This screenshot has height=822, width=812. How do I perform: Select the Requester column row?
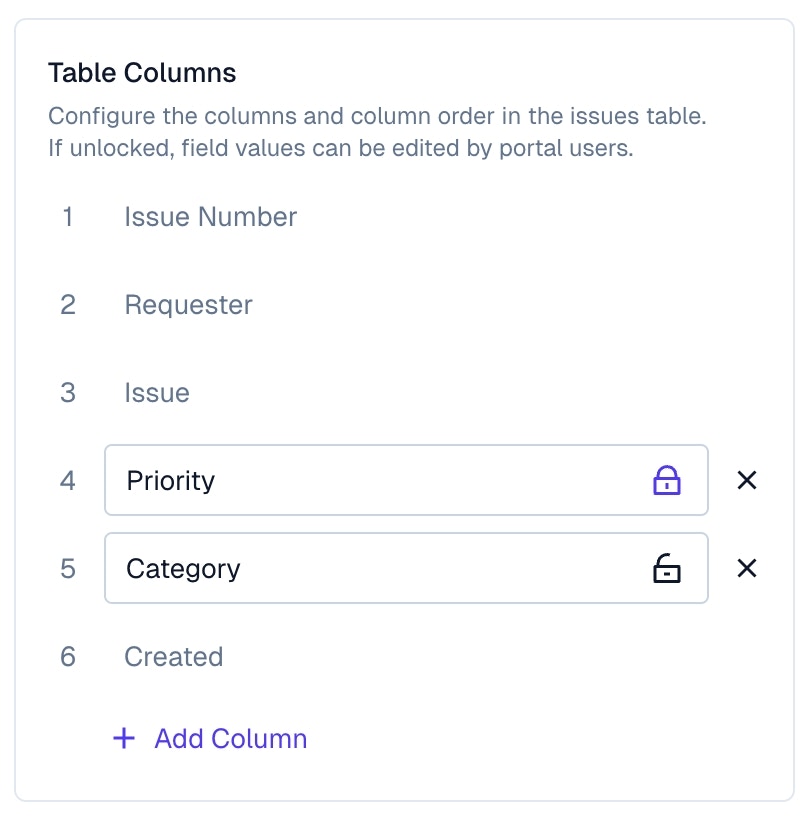click(188, 305)
